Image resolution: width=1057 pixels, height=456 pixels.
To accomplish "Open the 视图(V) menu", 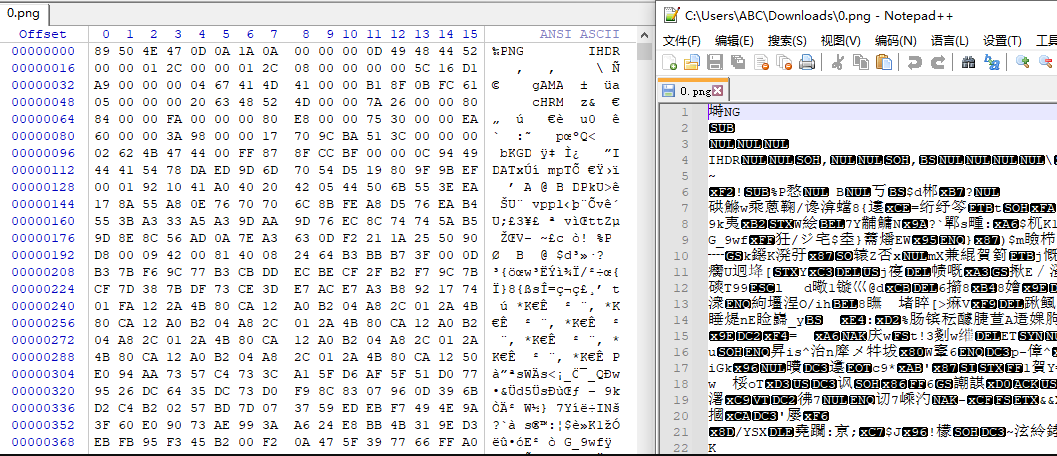I will (x=840, y=41).
